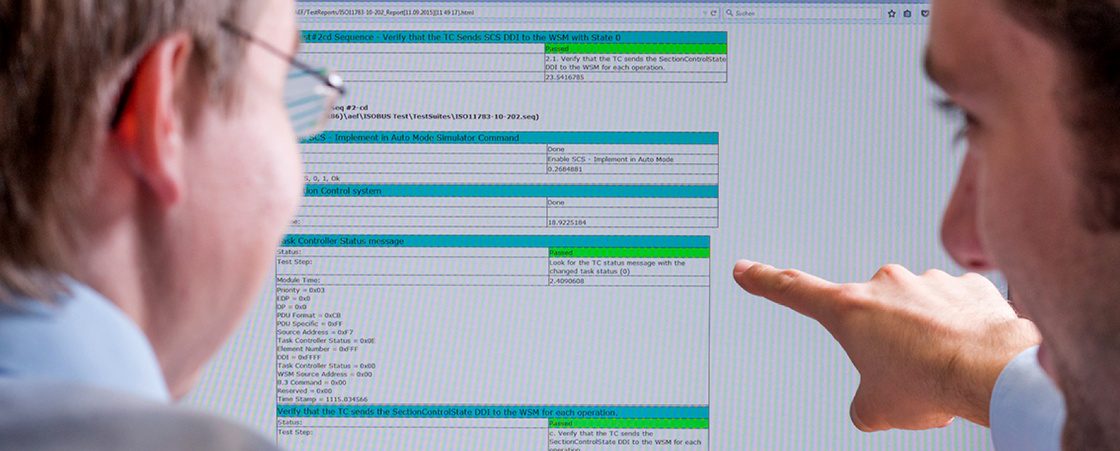1120x451 pixels.
Task: Click the 'Source Address = 0xF7' line
Action: pos(315,332)
